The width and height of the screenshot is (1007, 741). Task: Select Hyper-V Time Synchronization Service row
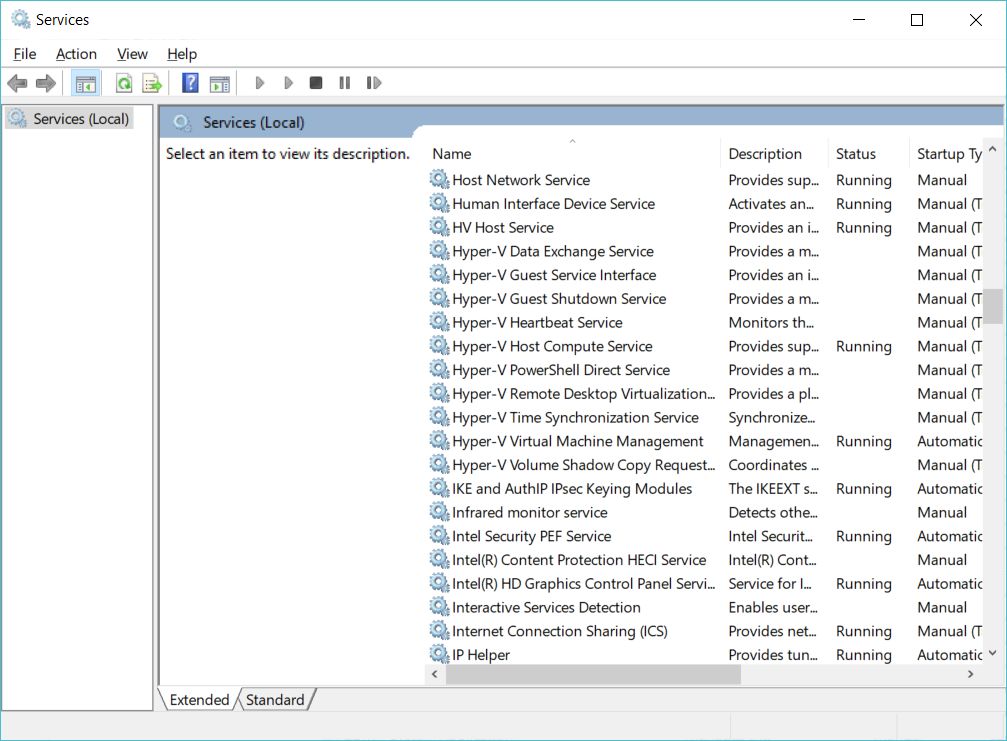point(705,417)
